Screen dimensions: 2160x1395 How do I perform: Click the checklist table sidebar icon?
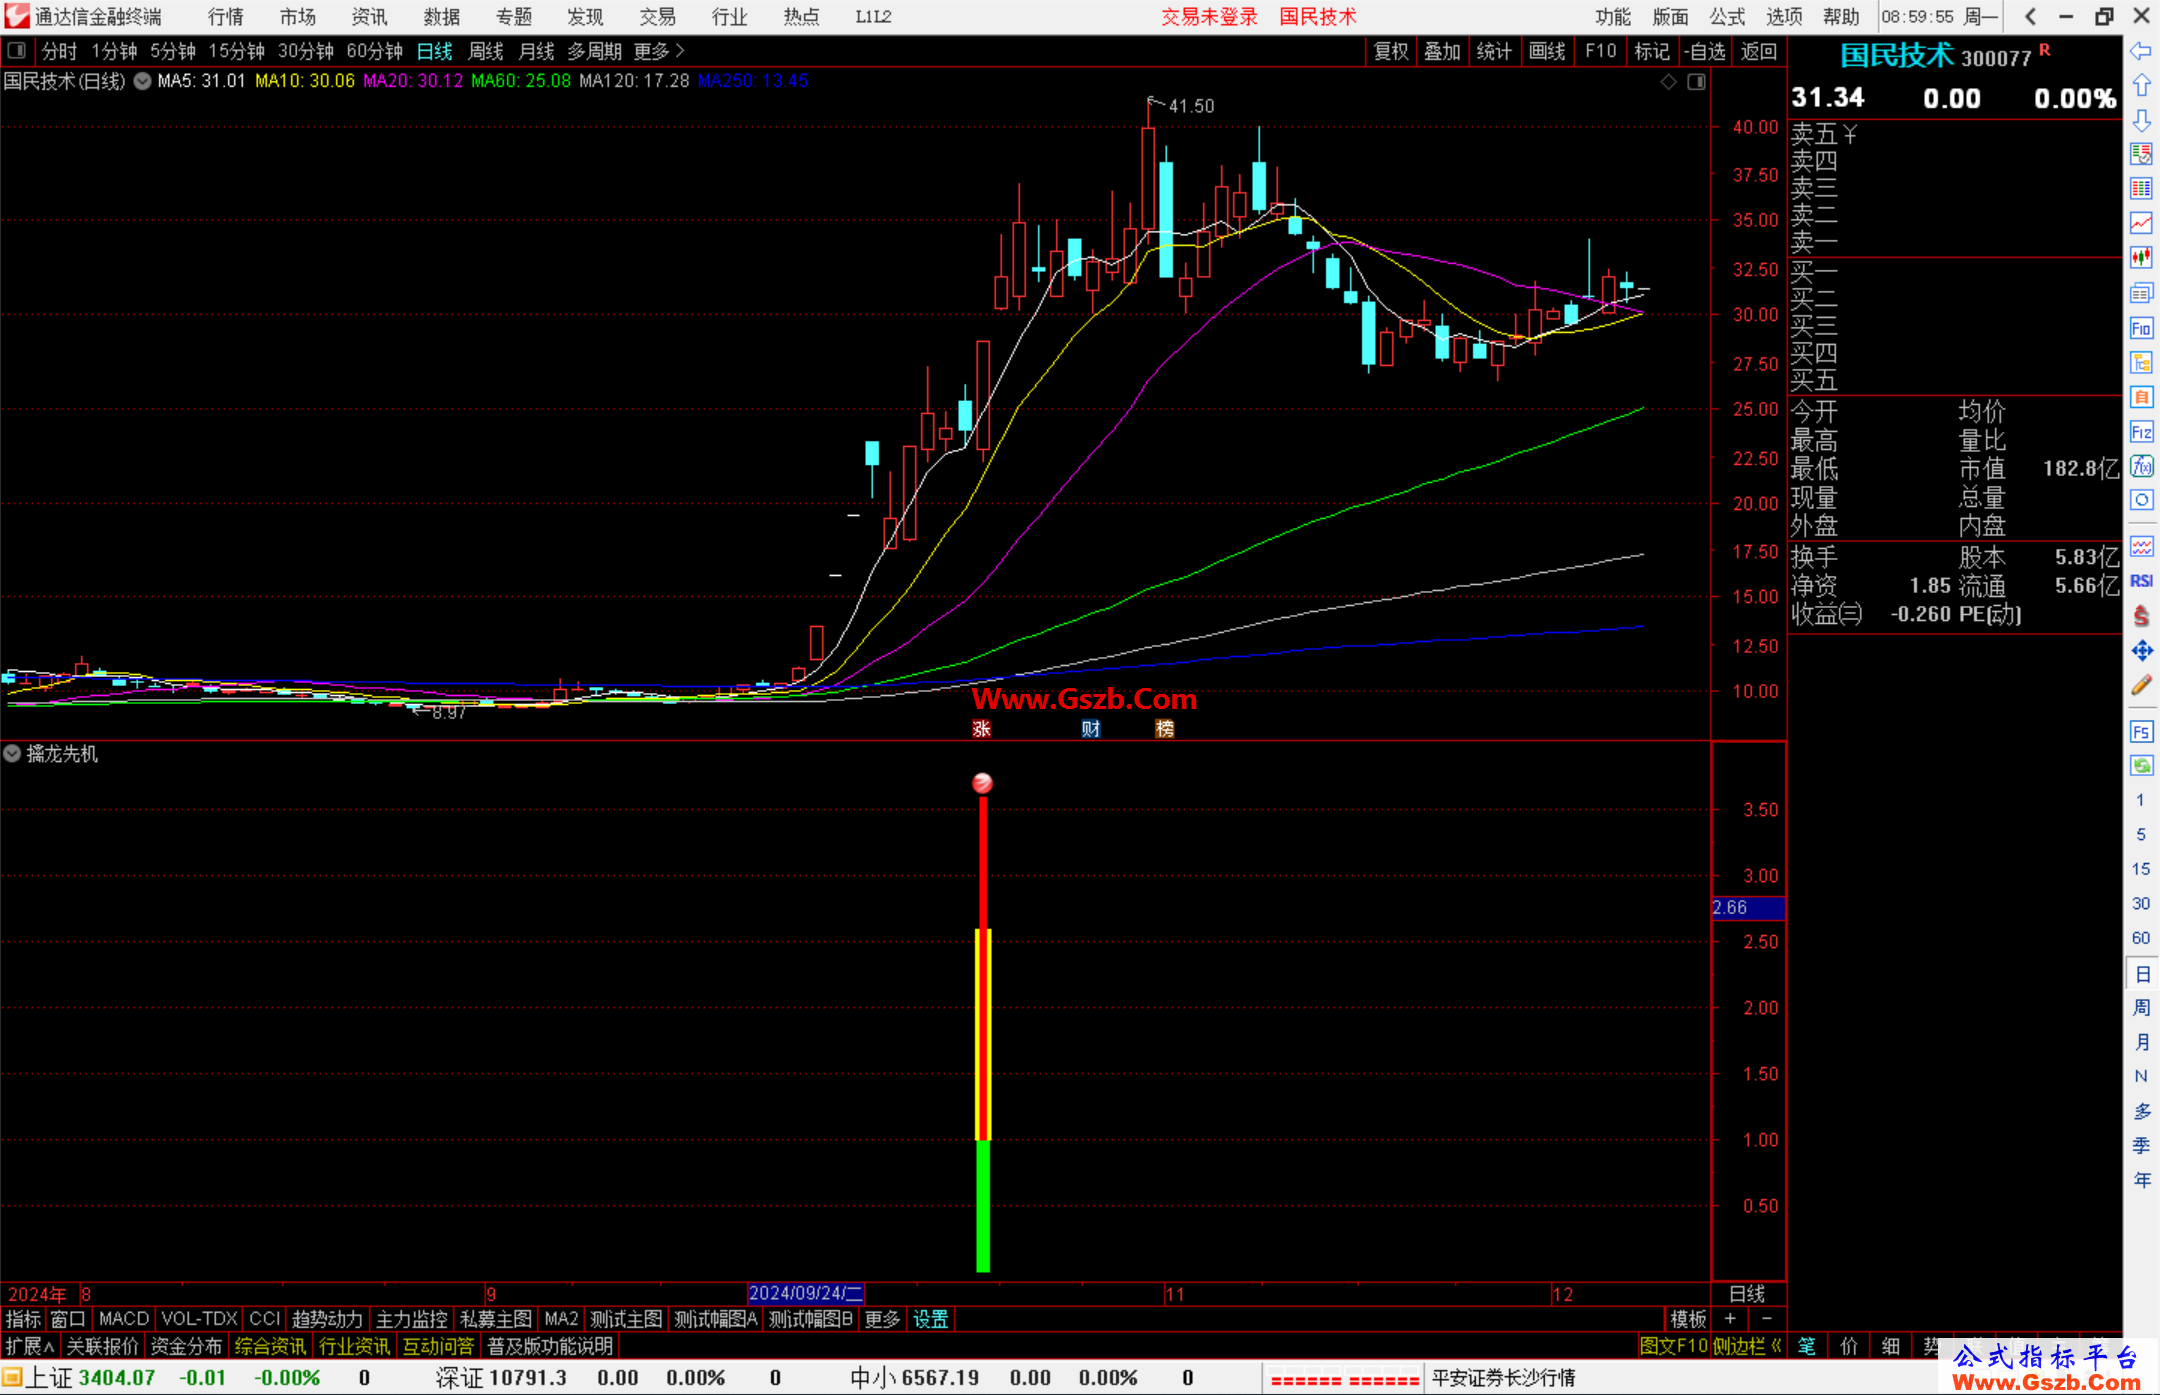click(2141, 154)
